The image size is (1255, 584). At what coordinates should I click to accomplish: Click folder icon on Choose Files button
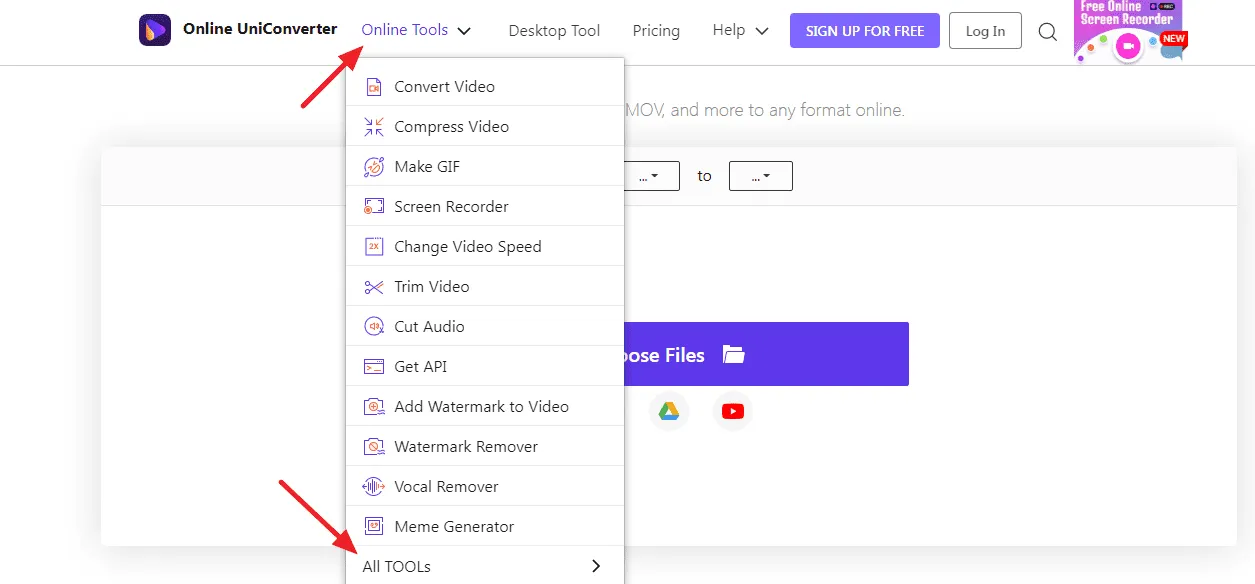[x=734, y=354]
